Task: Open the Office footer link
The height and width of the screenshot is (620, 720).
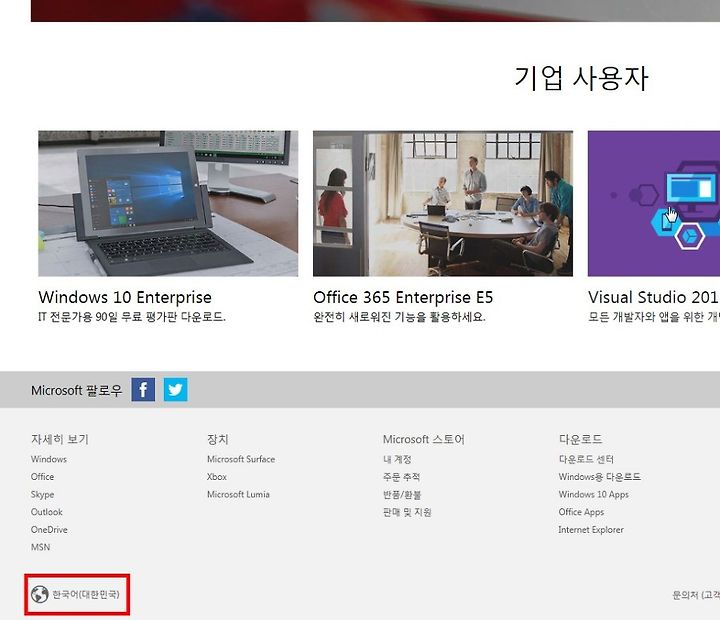Action: coord(42,477)
